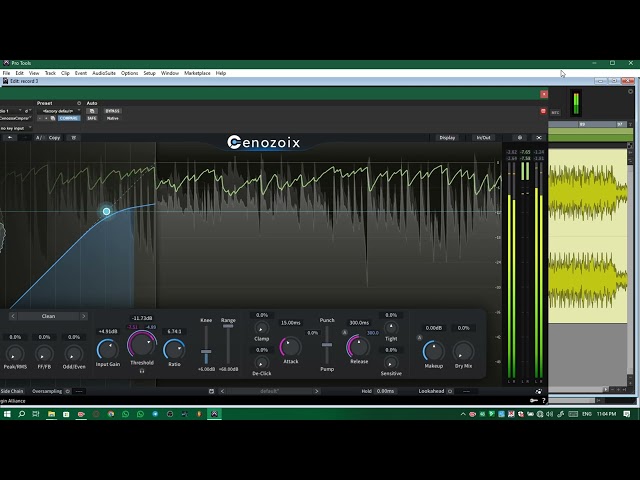Viewport: 640px width, 480px height.
Task: Toggle Lookahead power switch
Action: click(x=450, y=391)
